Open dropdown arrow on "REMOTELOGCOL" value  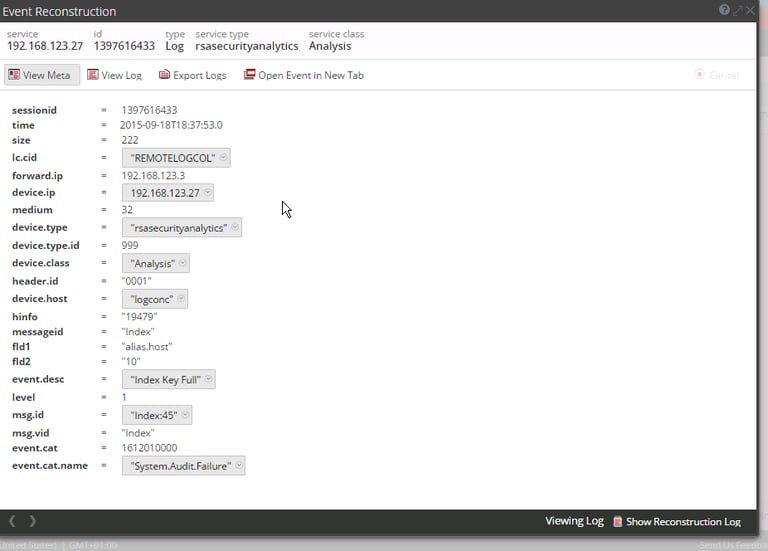[x=223, y=157]
